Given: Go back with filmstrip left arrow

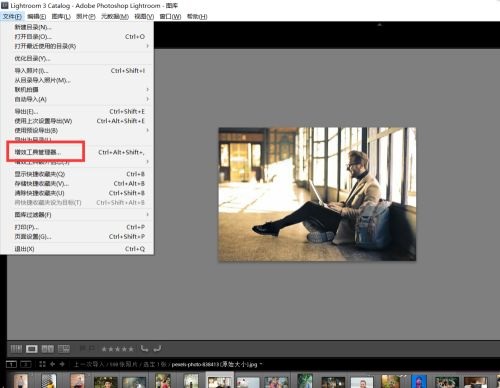Looking at the screenshot, I should tap(52, 364).
